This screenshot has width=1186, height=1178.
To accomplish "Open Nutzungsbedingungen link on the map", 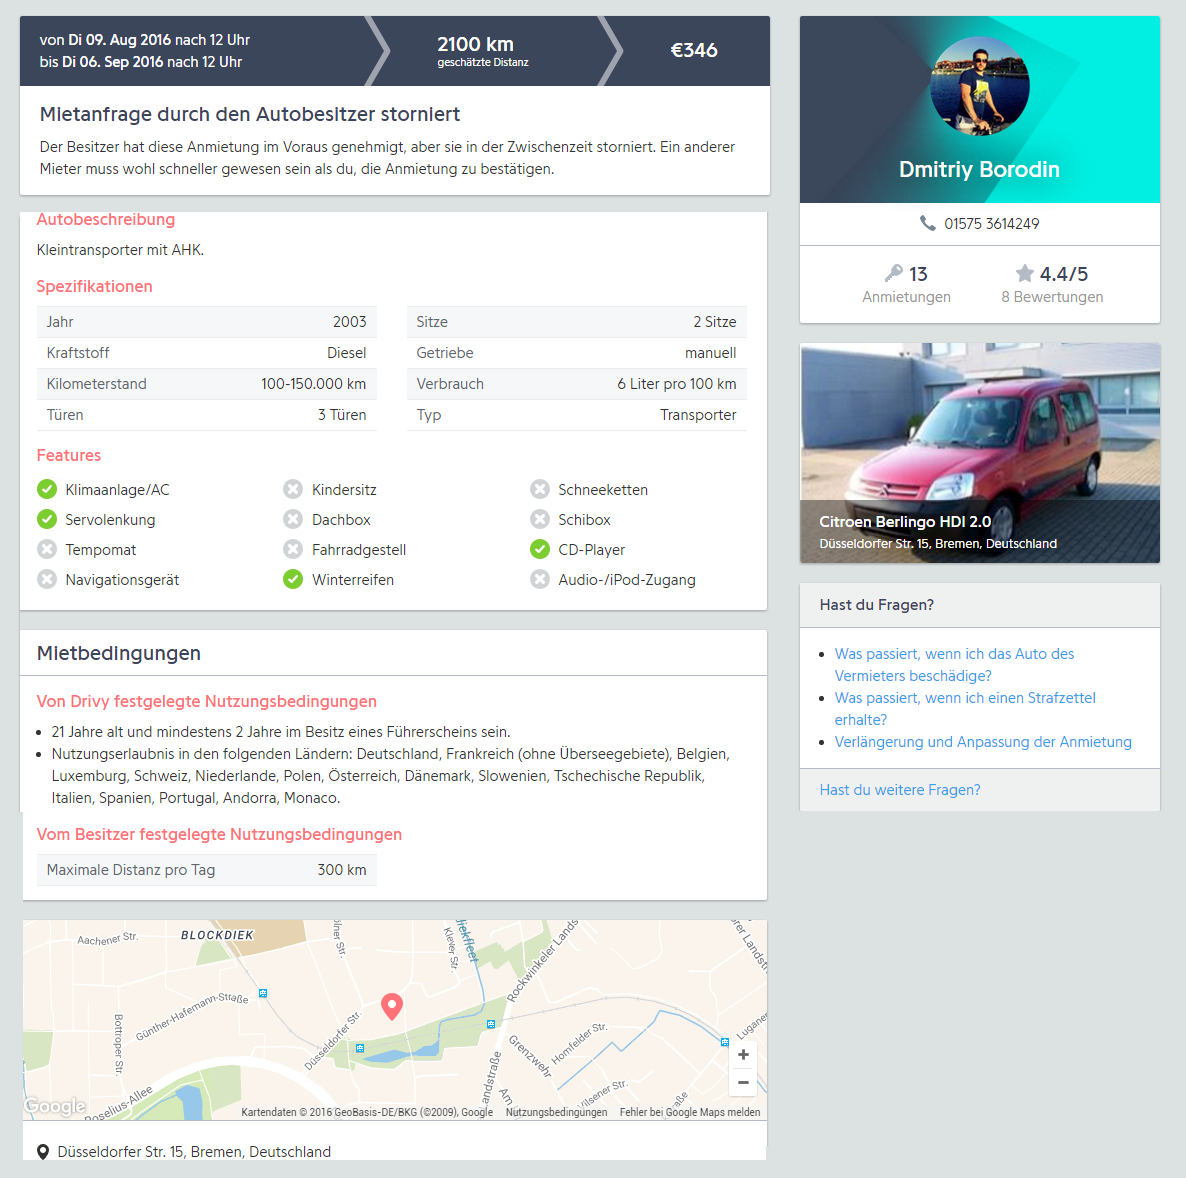I will [556, 1112].
